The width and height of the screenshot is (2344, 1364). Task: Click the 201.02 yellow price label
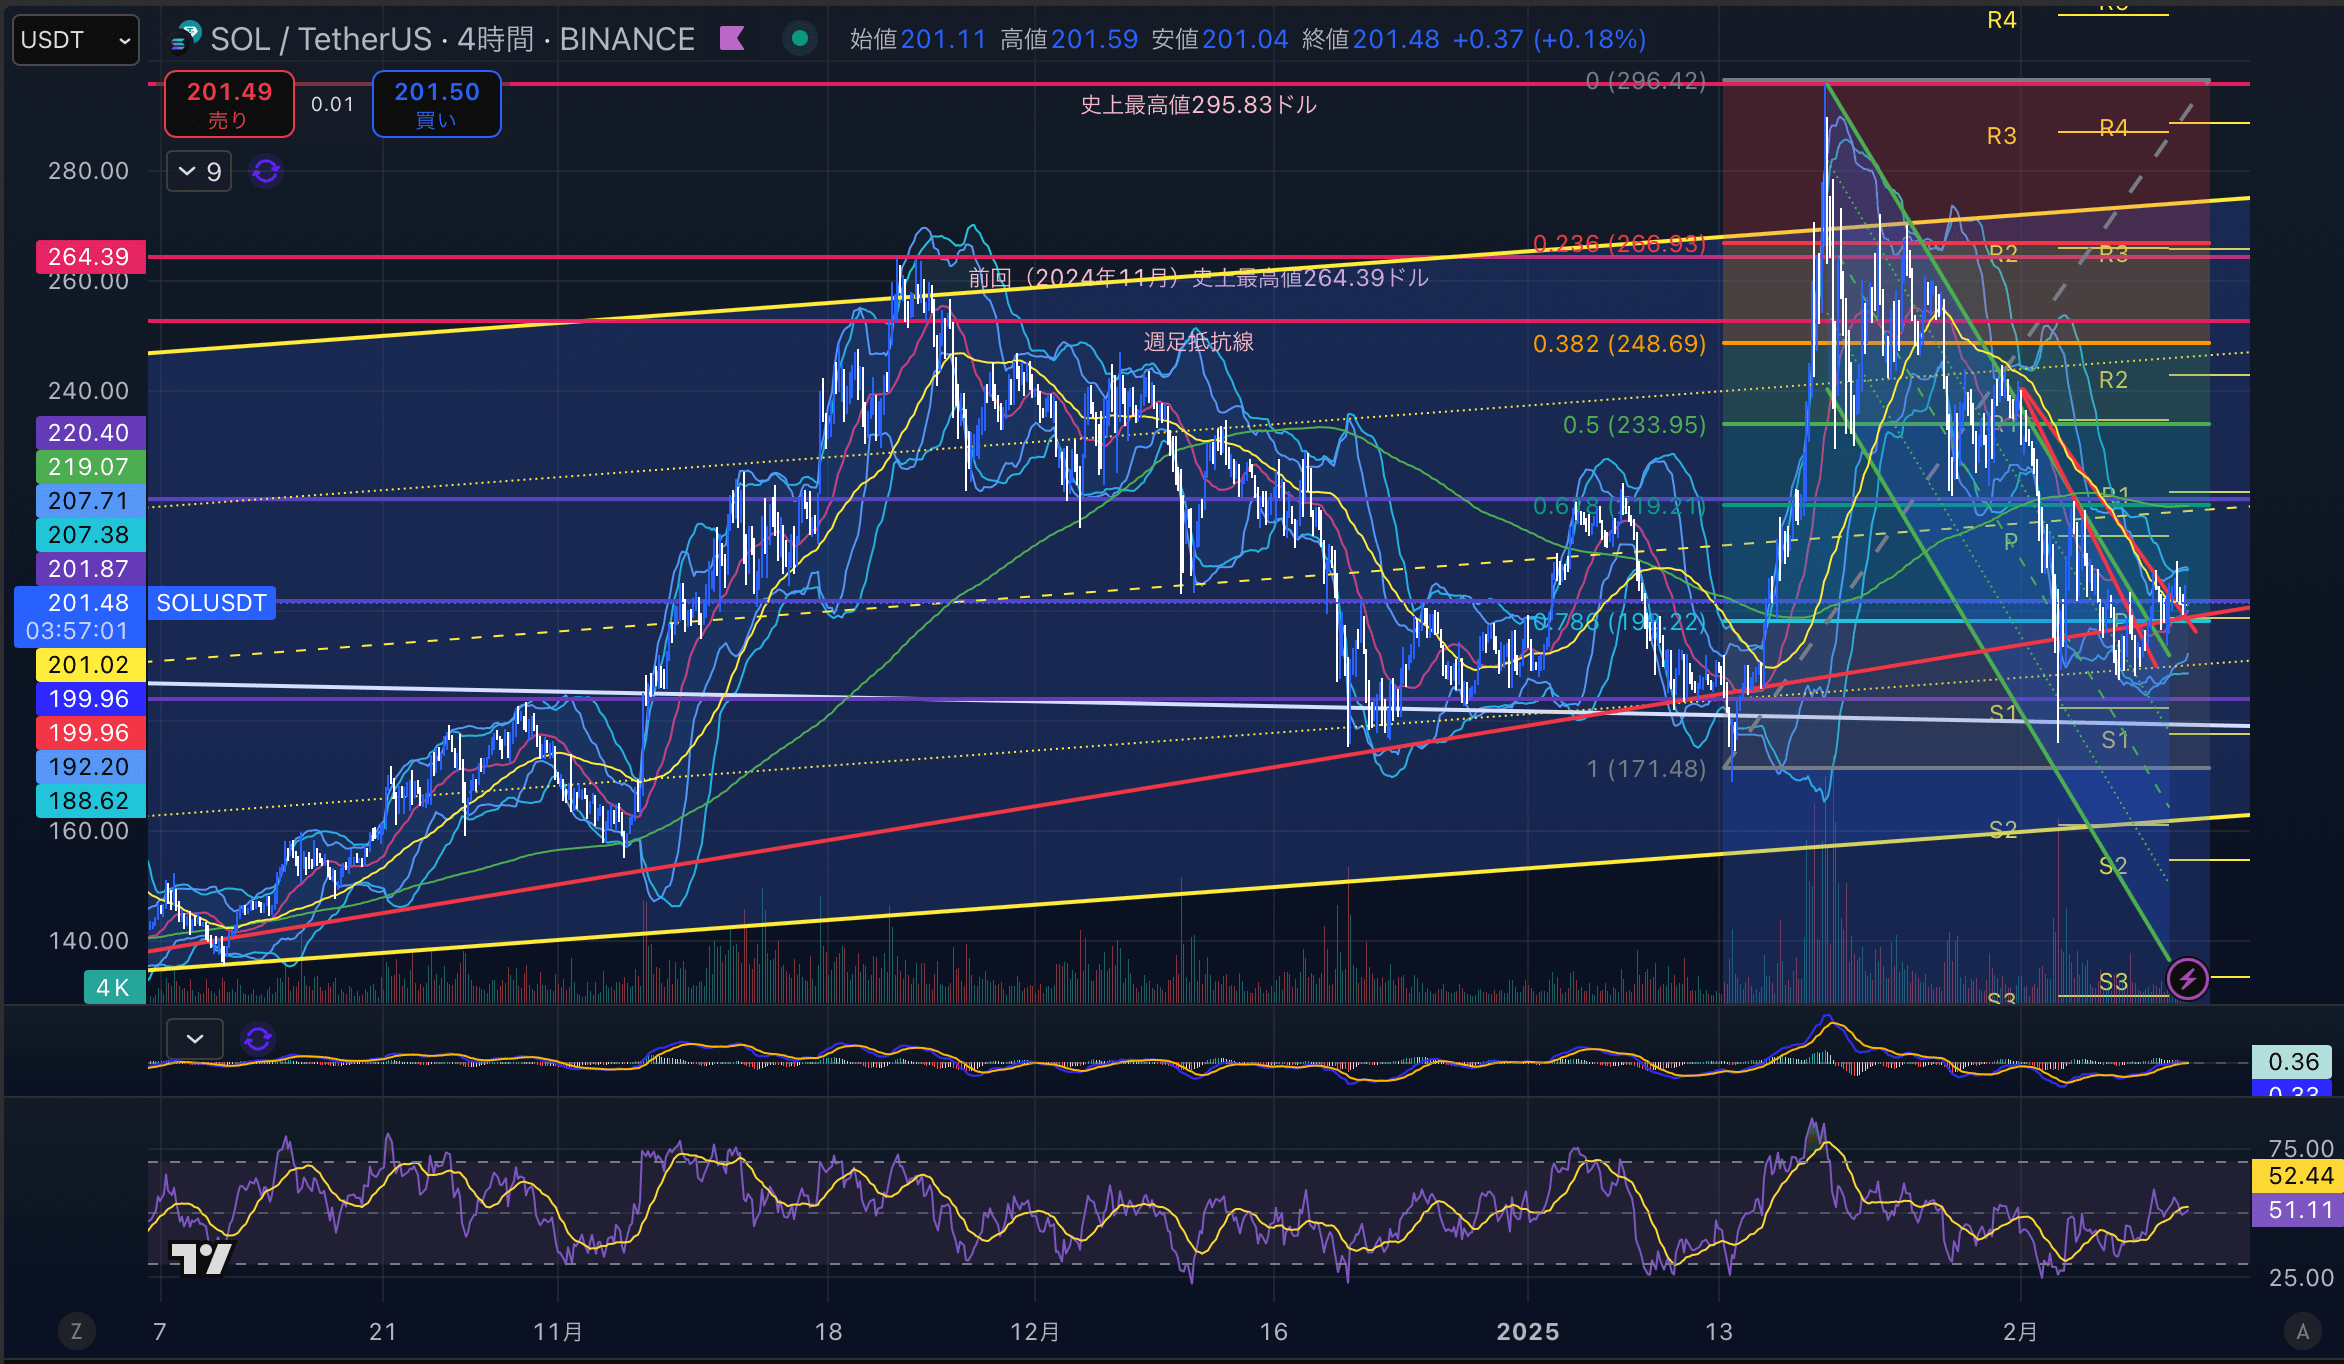[x=90, y=665]
